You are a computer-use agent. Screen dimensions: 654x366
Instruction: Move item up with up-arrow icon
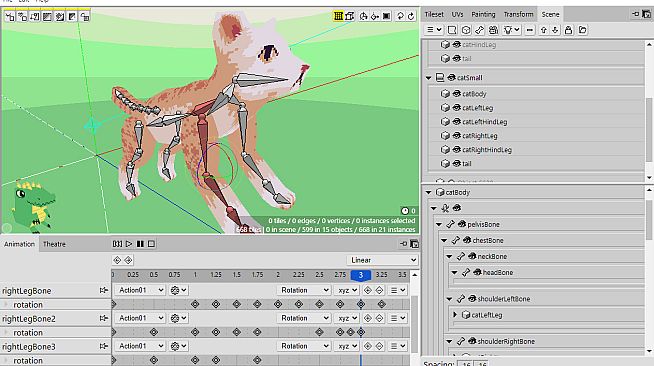point(543,30)
